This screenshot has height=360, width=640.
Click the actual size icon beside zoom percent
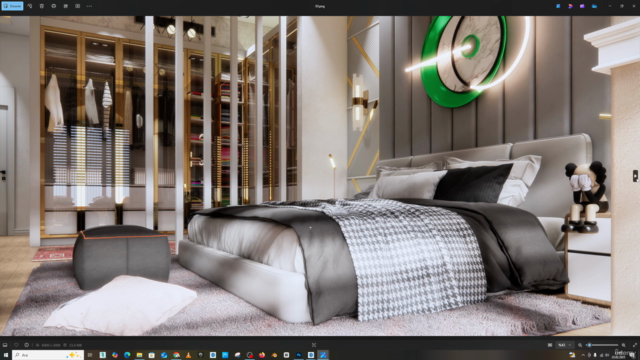pos(550,345)
